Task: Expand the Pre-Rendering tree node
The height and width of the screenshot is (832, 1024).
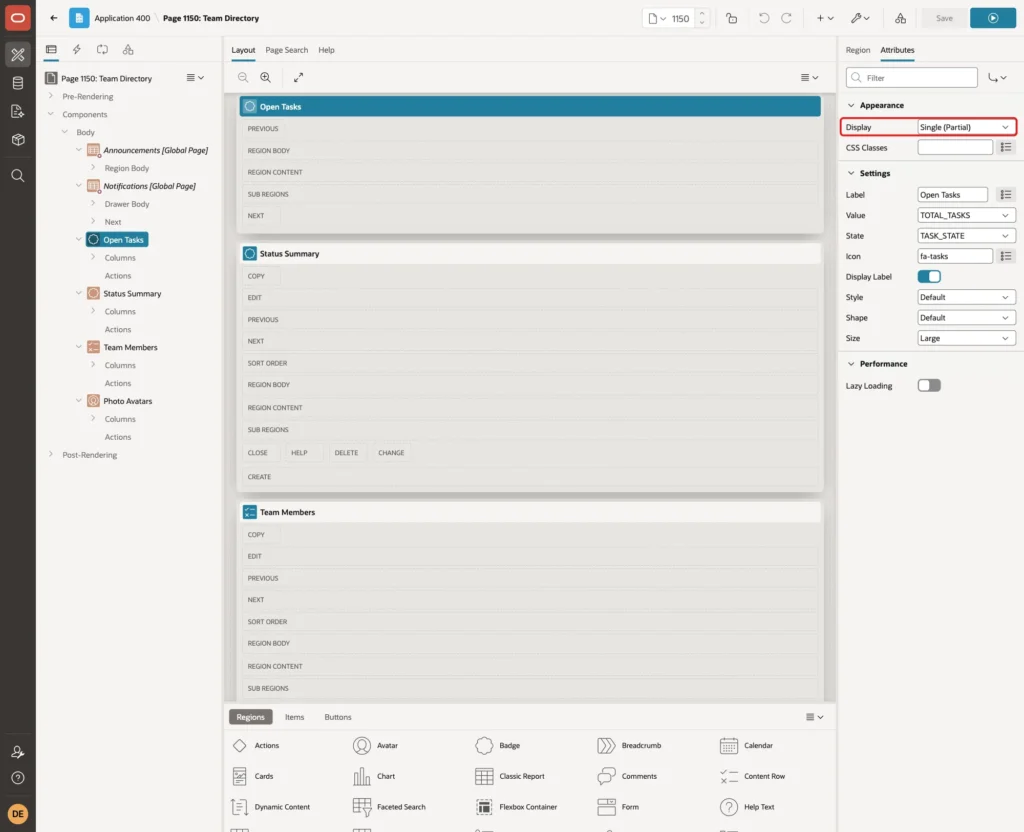Action: tap(51, 96)
